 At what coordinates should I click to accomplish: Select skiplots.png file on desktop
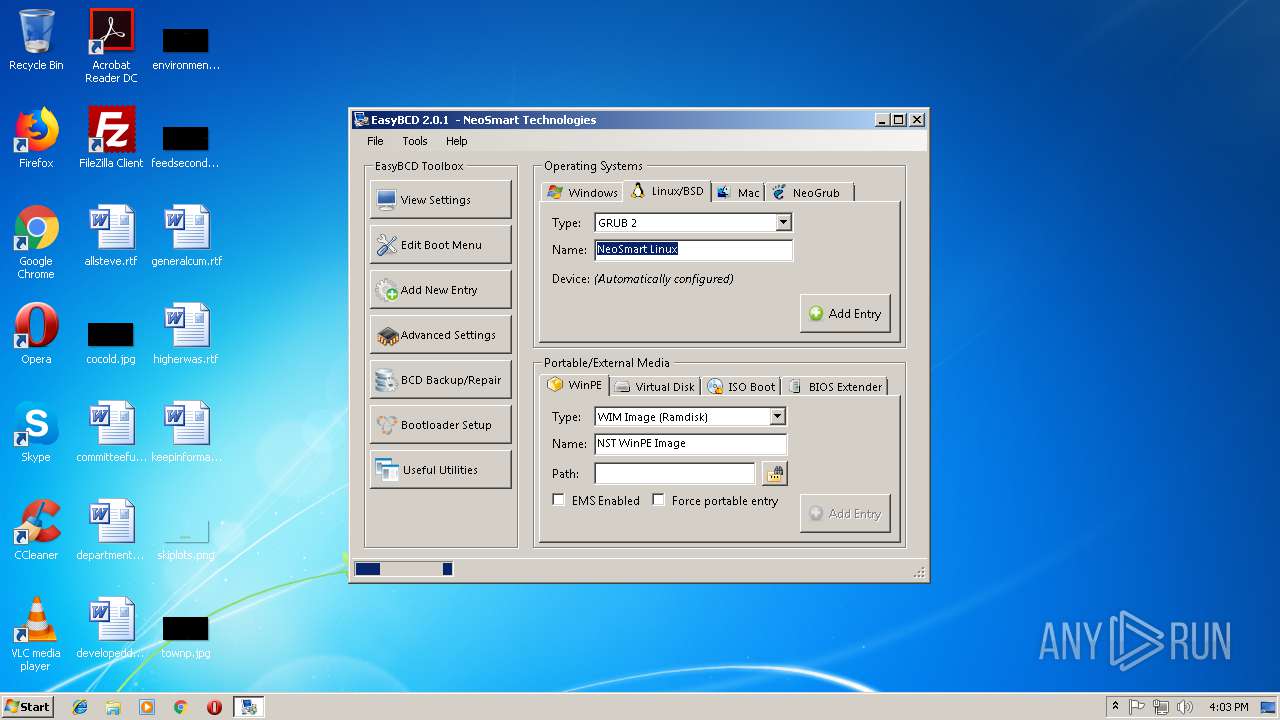186,540
